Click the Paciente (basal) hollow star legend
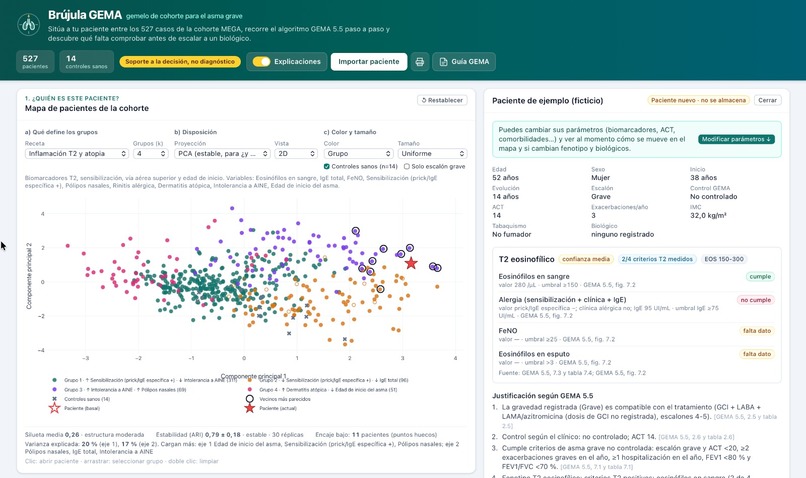 pos(54,408)
